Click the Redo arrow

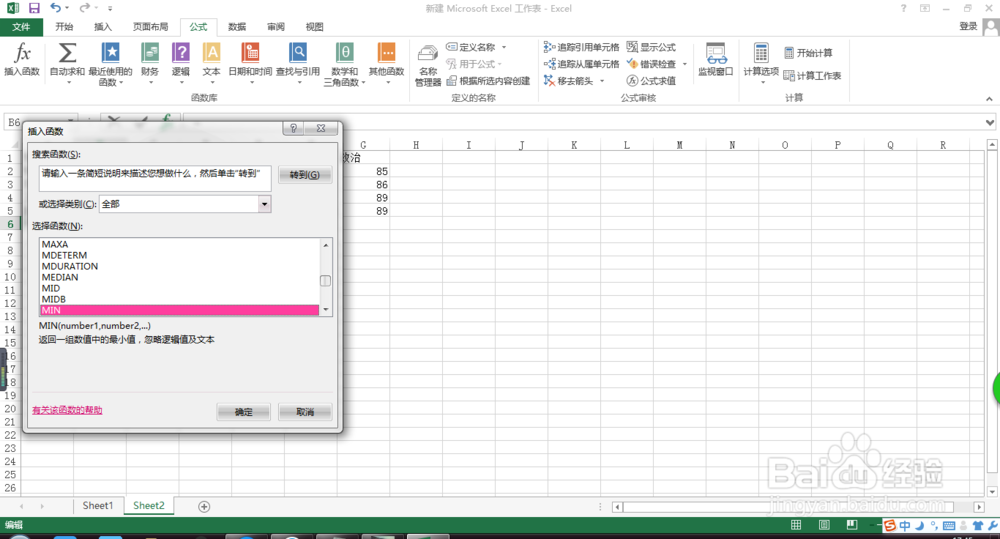84,8
